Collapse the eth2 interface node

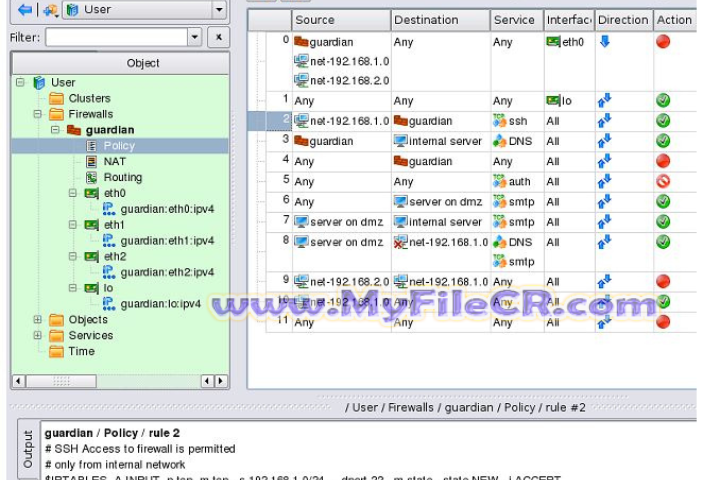pyautogui.click(x=73, y=256)
